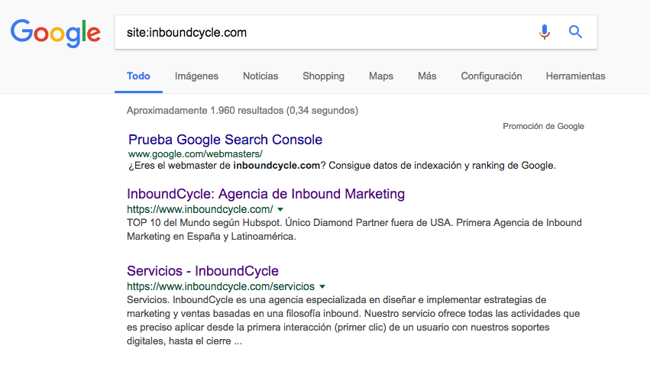The height and width of the screenshot is (368, 650).
Task: Click www.google.com/webmasters/ URL
Action: point(195,154)
